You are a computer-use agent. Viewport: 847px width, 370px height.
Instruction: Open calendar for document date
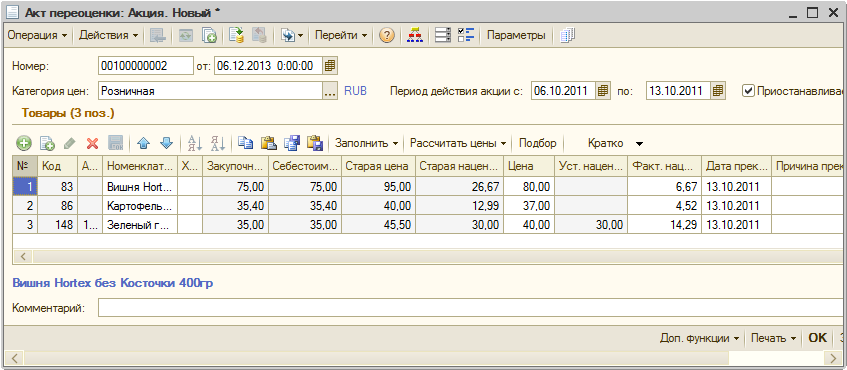click(330, 66)
